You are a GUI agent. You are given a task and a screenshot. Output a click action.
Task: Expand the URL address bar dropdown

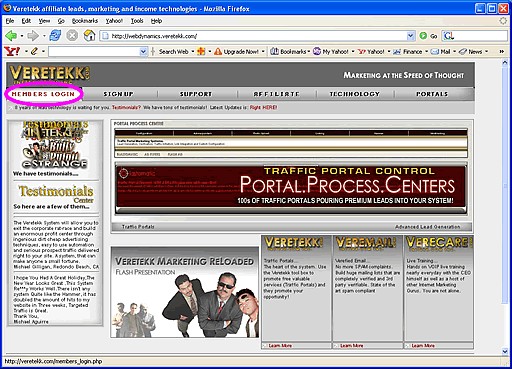click(411, 36)
